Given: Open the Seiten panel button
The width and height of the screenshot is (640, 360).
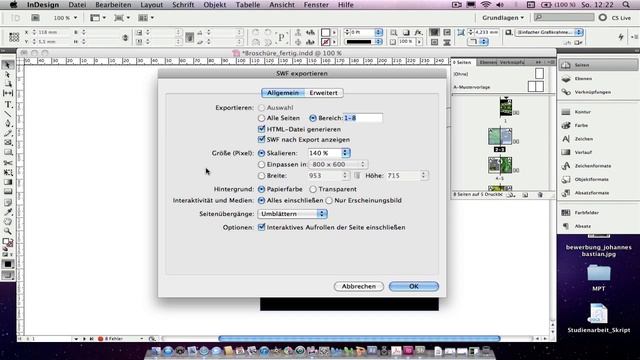Looking at the screenshot, I should (598, 65).
